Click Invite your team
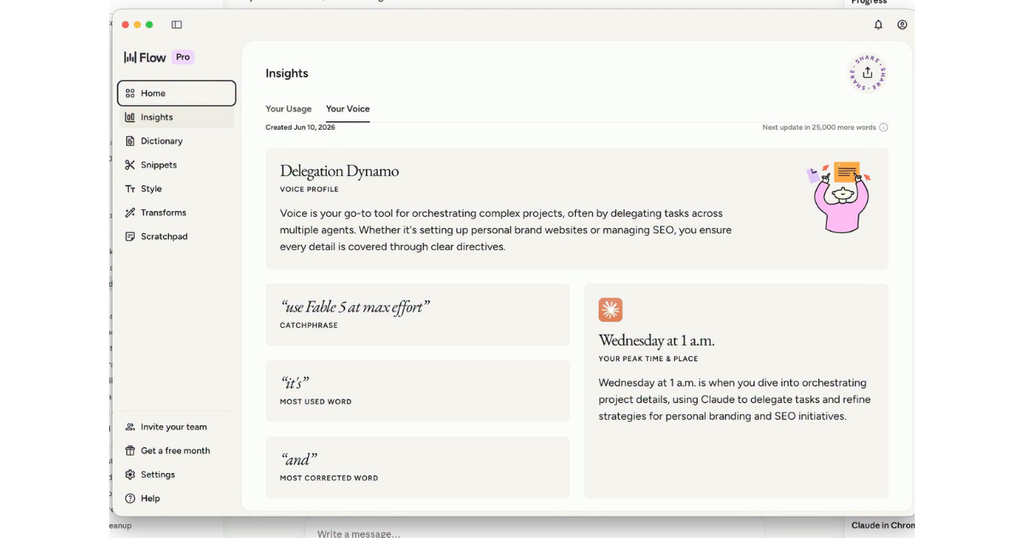 click(x=176, y=427)
